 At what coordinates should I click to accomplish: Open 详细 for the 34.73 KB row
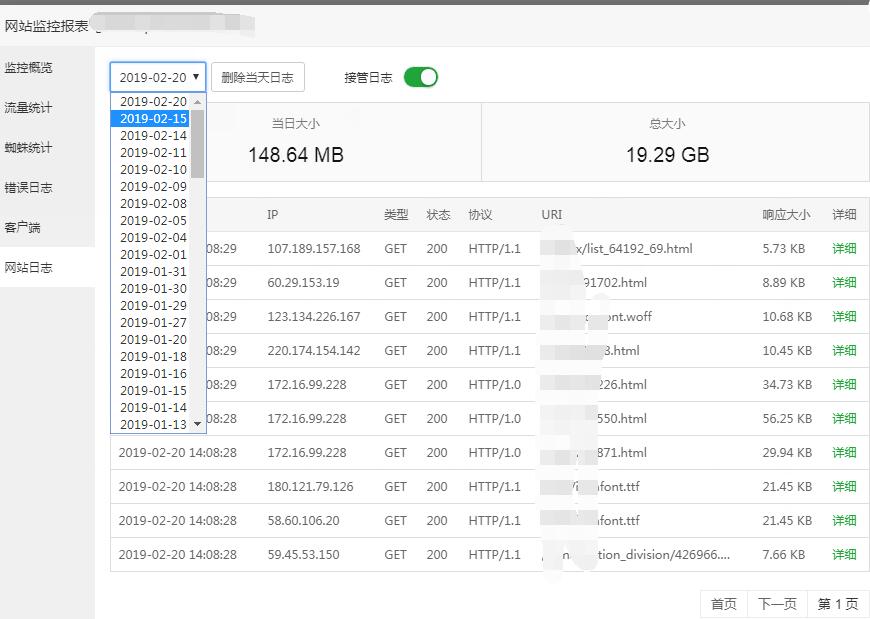(844, 384)
